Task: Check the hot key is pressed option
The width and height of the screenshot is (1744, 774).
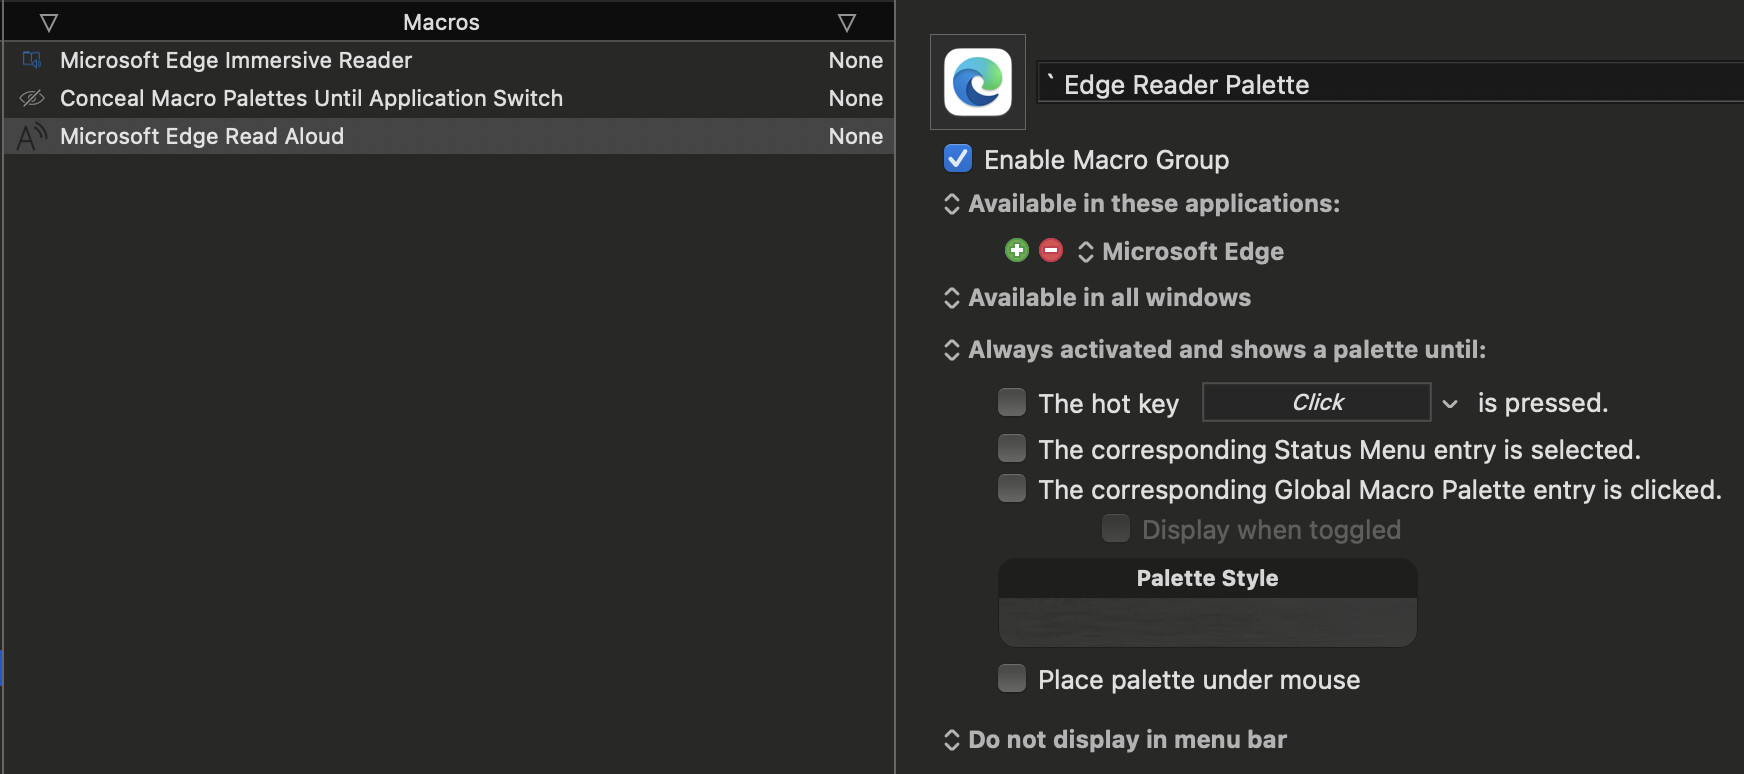Action: [x=1012, y=402]
